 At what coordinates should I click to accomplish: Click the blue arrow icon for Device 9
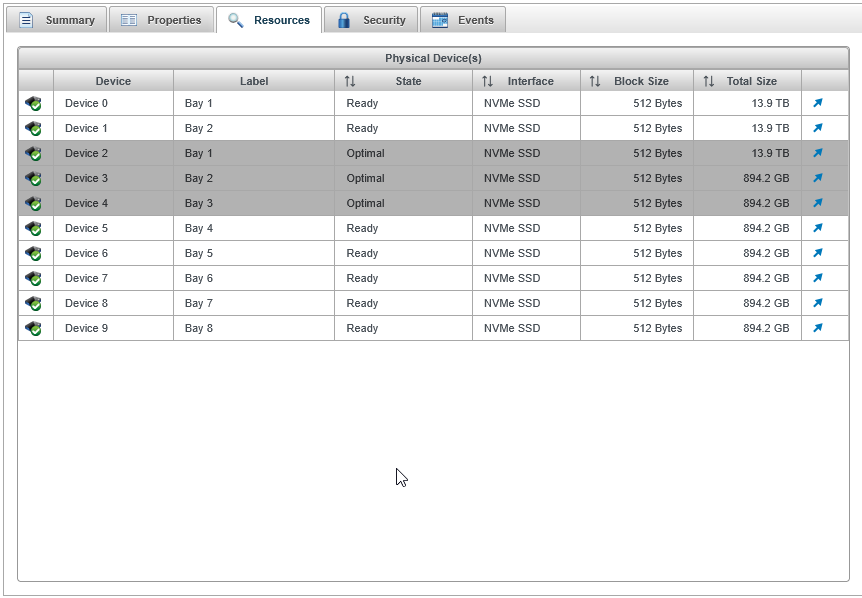pos(817,328)
